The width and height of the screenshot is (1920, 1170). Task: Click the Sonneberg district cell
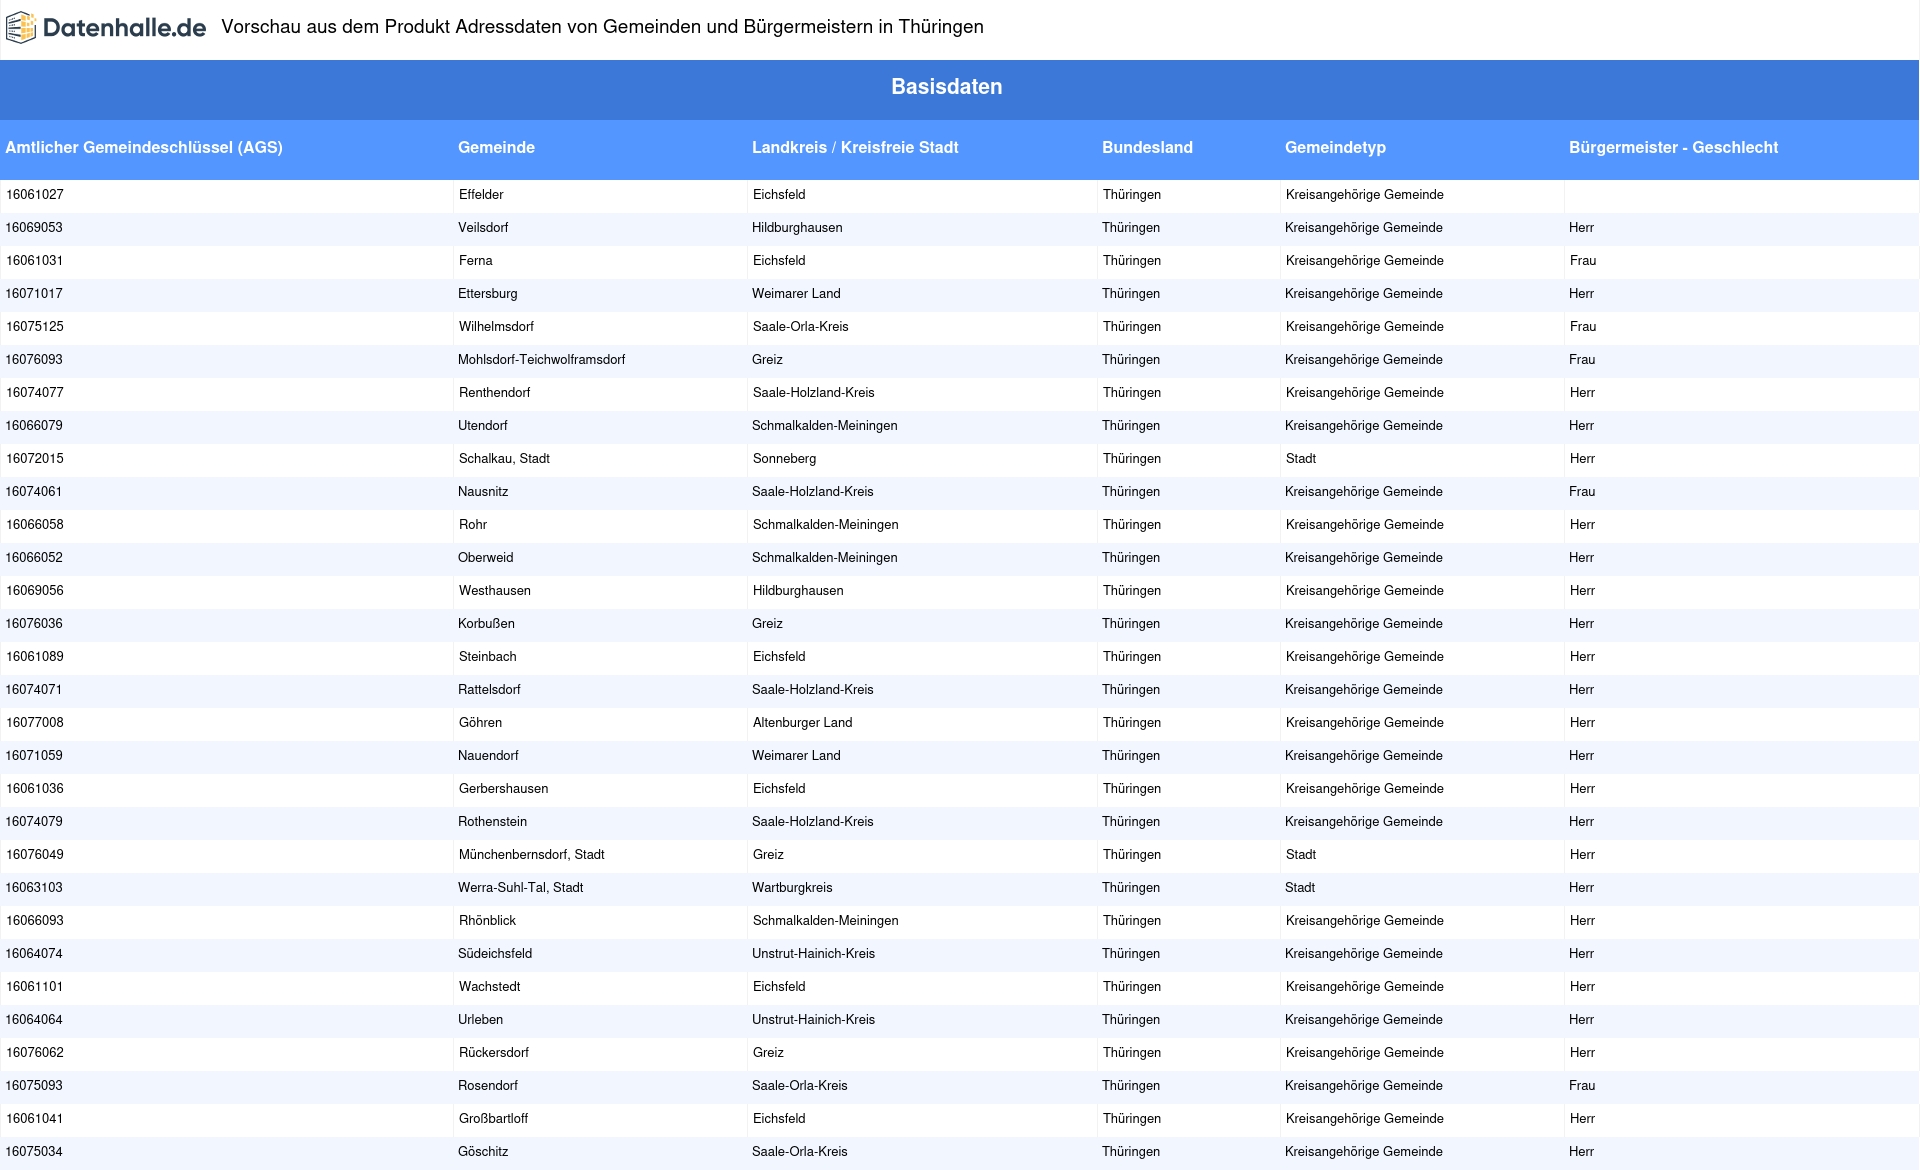(785, 459)
